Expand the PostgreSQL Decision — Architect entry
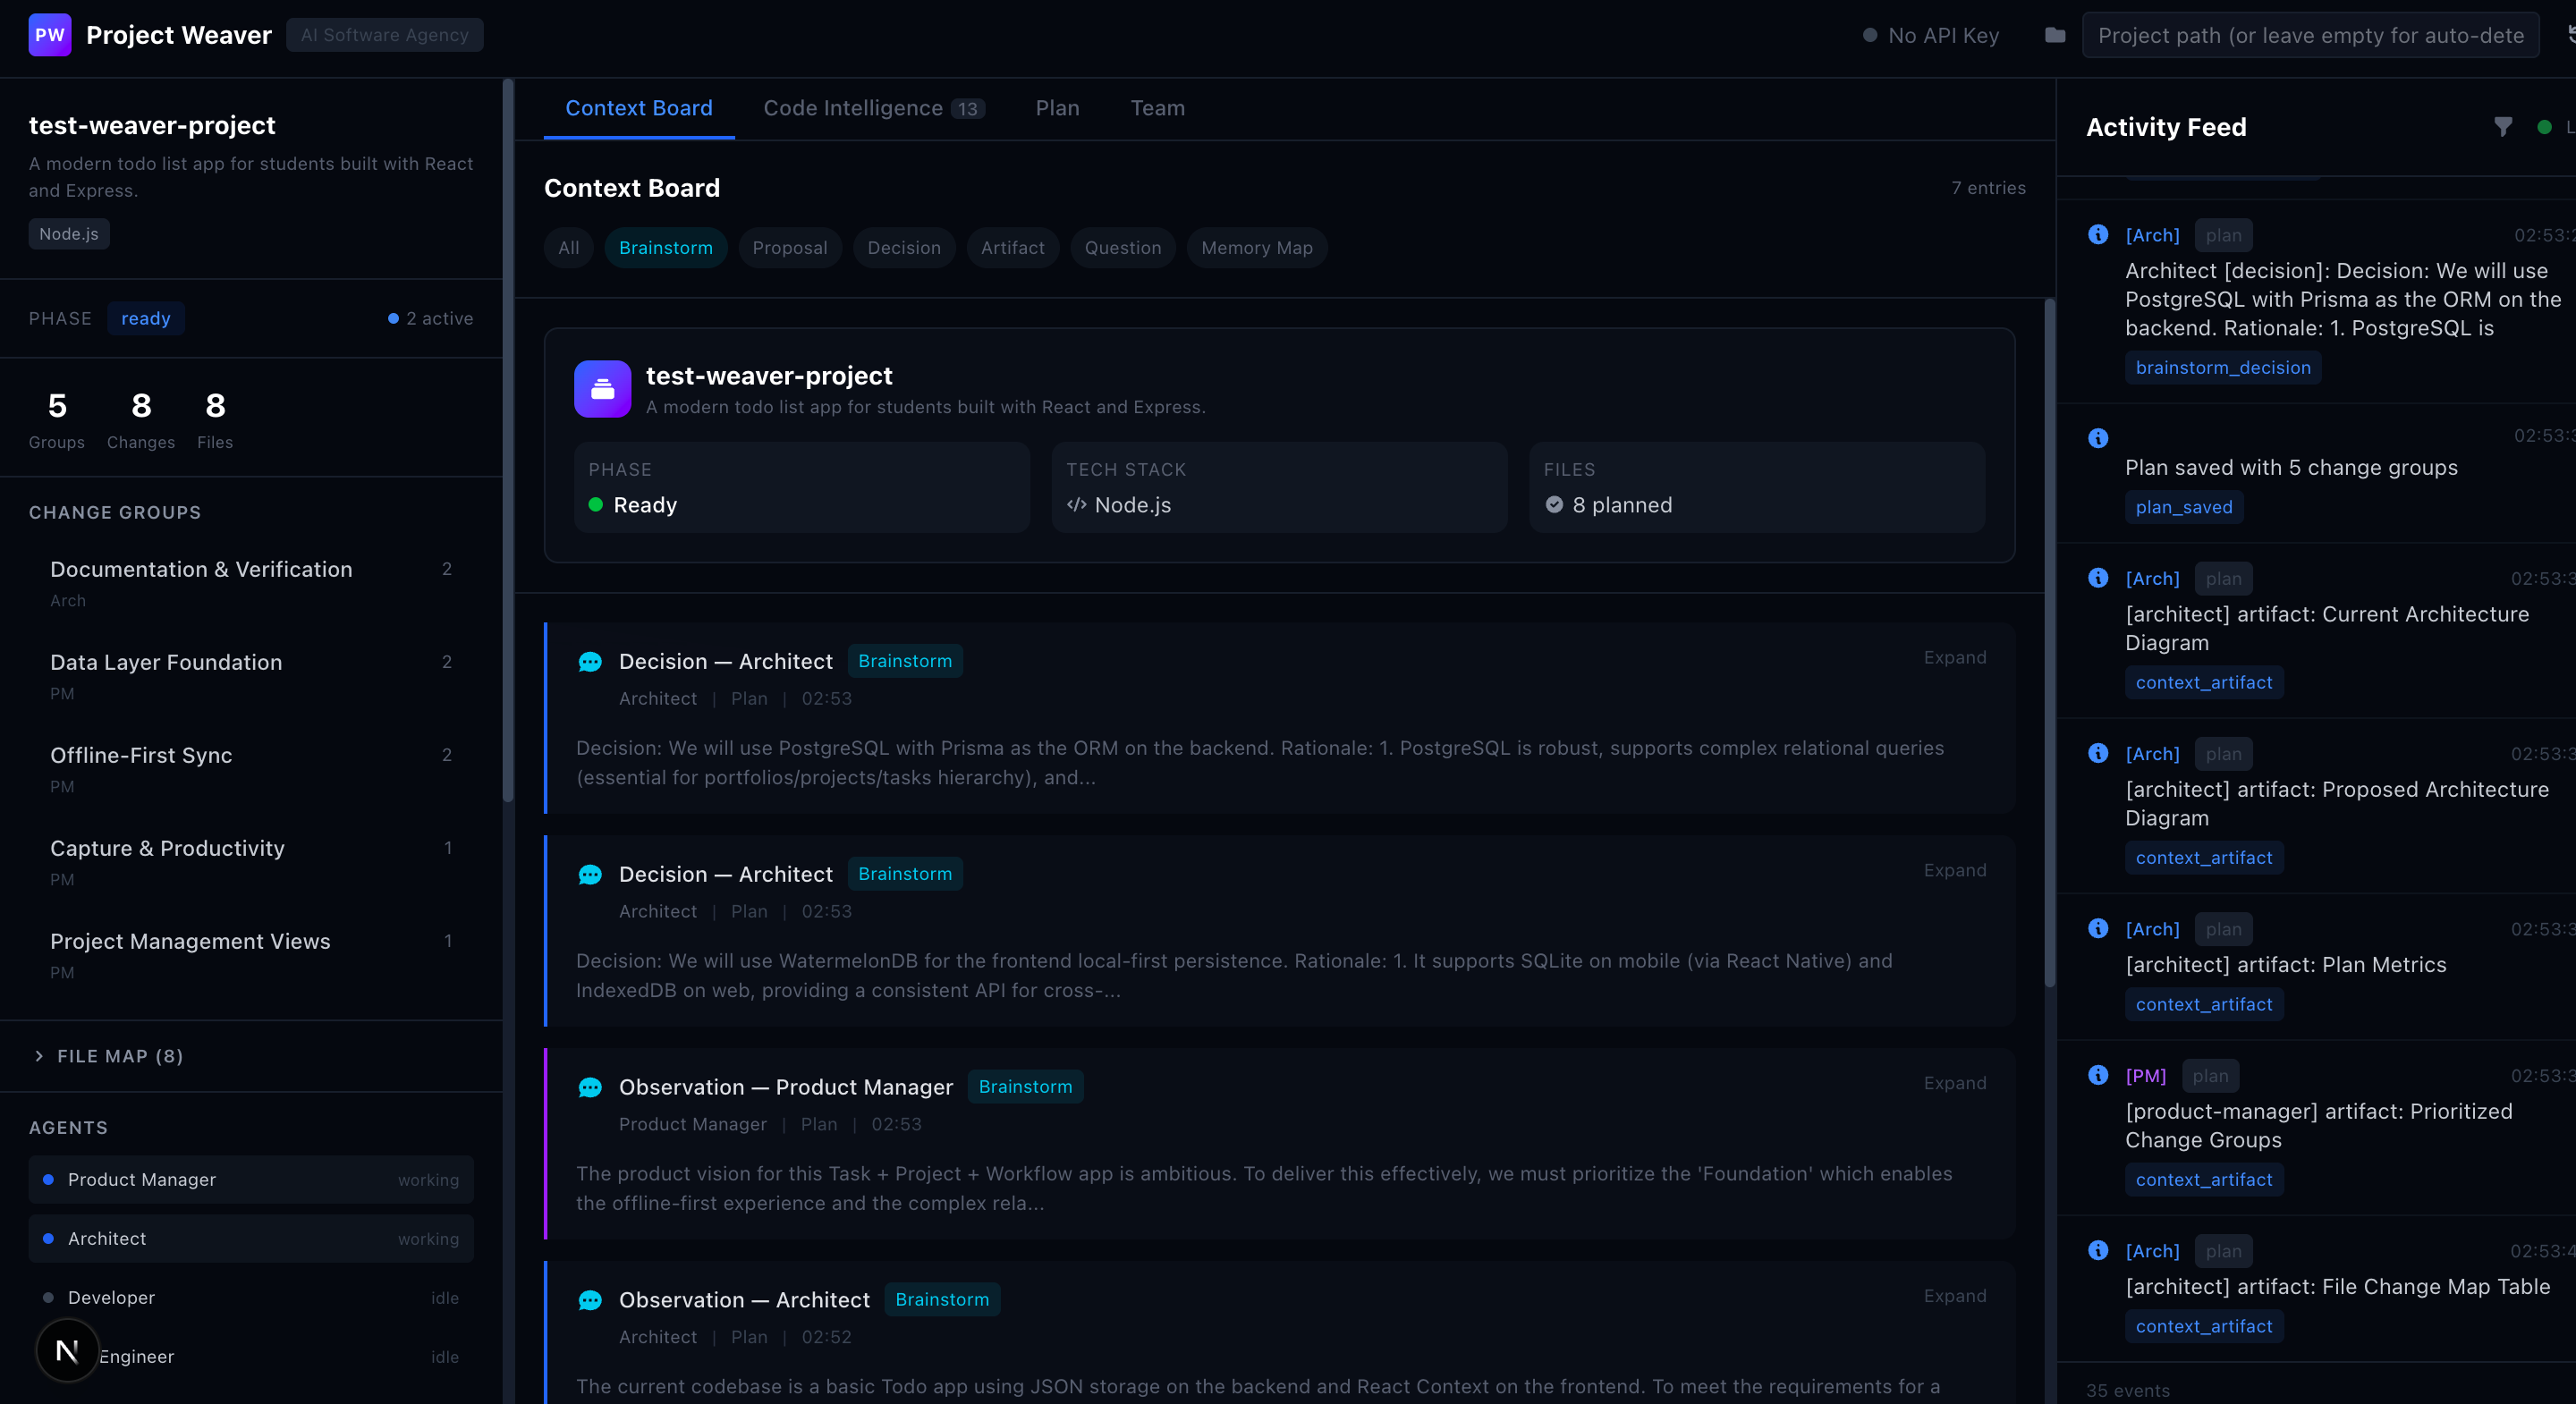 [1954, 657]
